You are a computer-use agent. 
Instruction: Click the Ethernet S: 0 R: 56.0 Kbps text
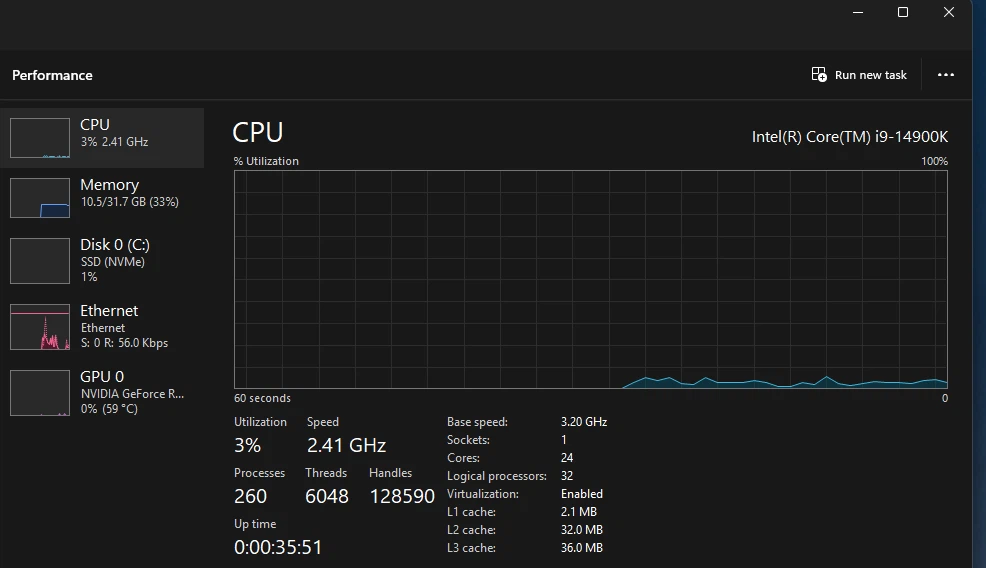click(x=125, y=343)
